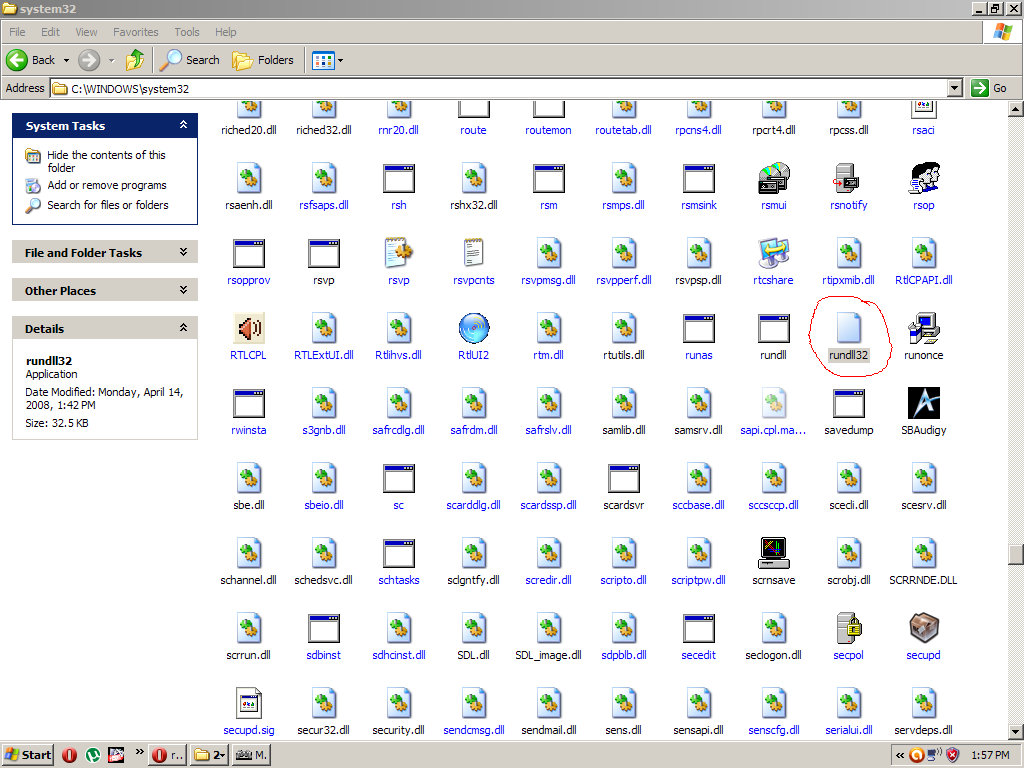The height and width of the screenshot is (768, 1024).
Task: Select the secupd package icon
Action: pyautogui.click(x=923, y=628)
